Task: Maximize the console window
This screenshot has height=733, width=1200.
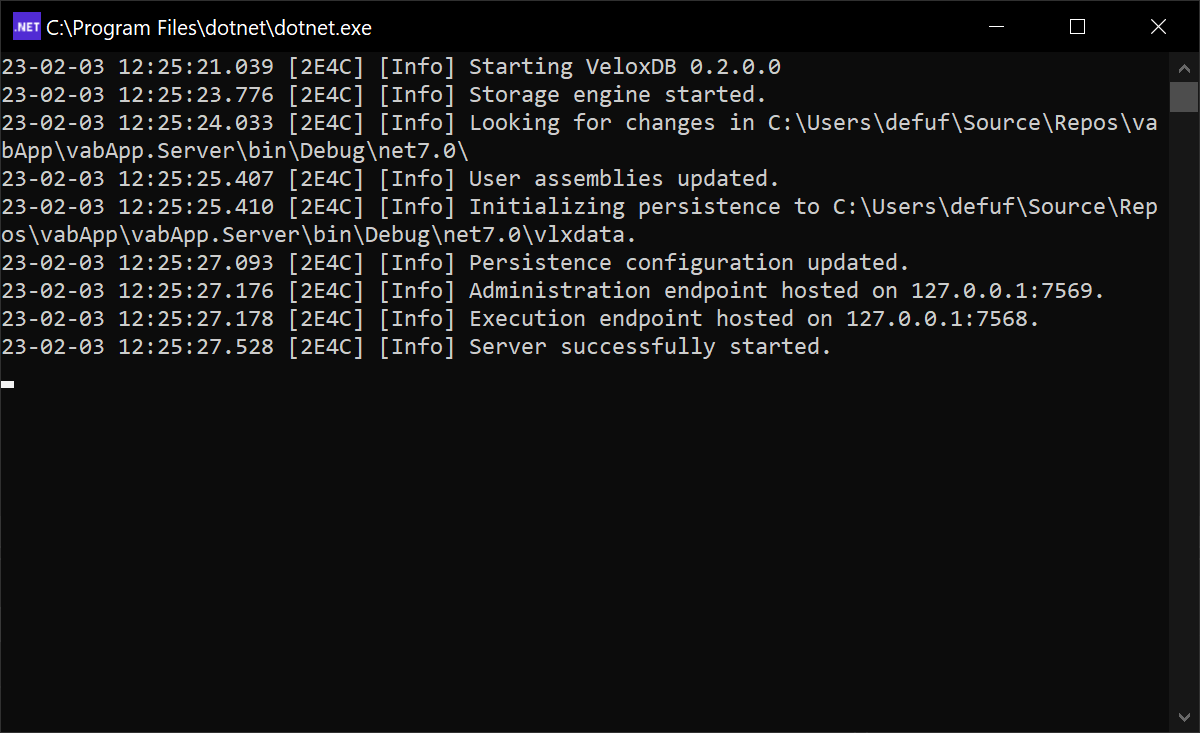Action: [1077, 27]
